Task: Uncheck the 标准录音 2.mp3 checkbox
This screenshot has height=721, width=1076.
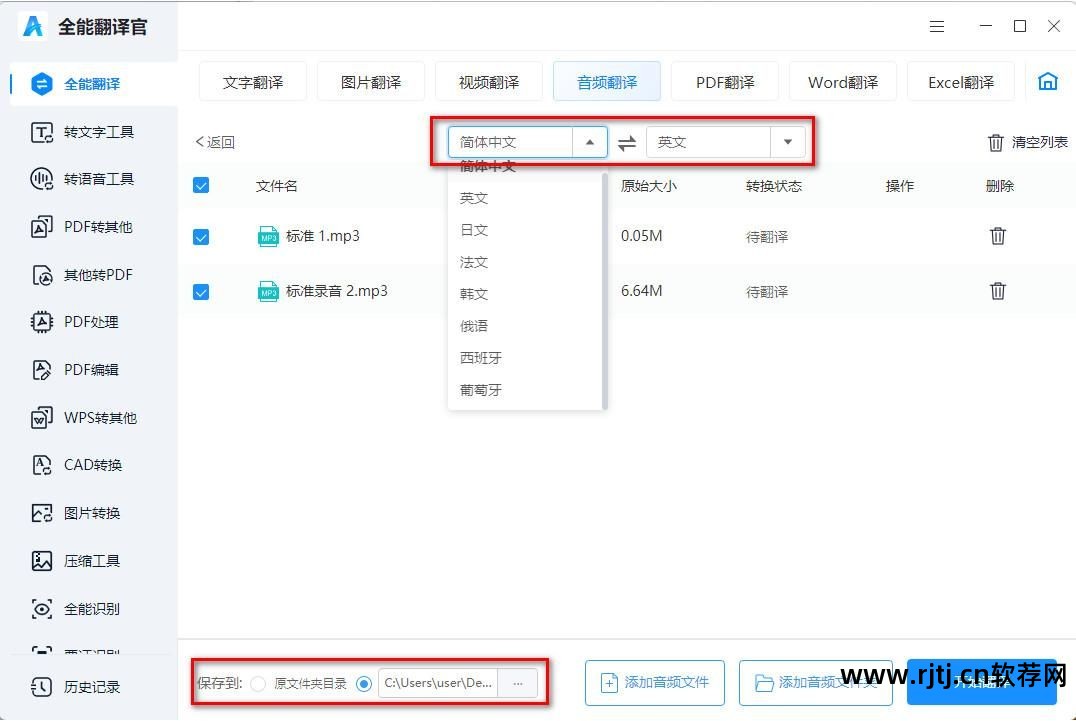Action: (201, 292)
